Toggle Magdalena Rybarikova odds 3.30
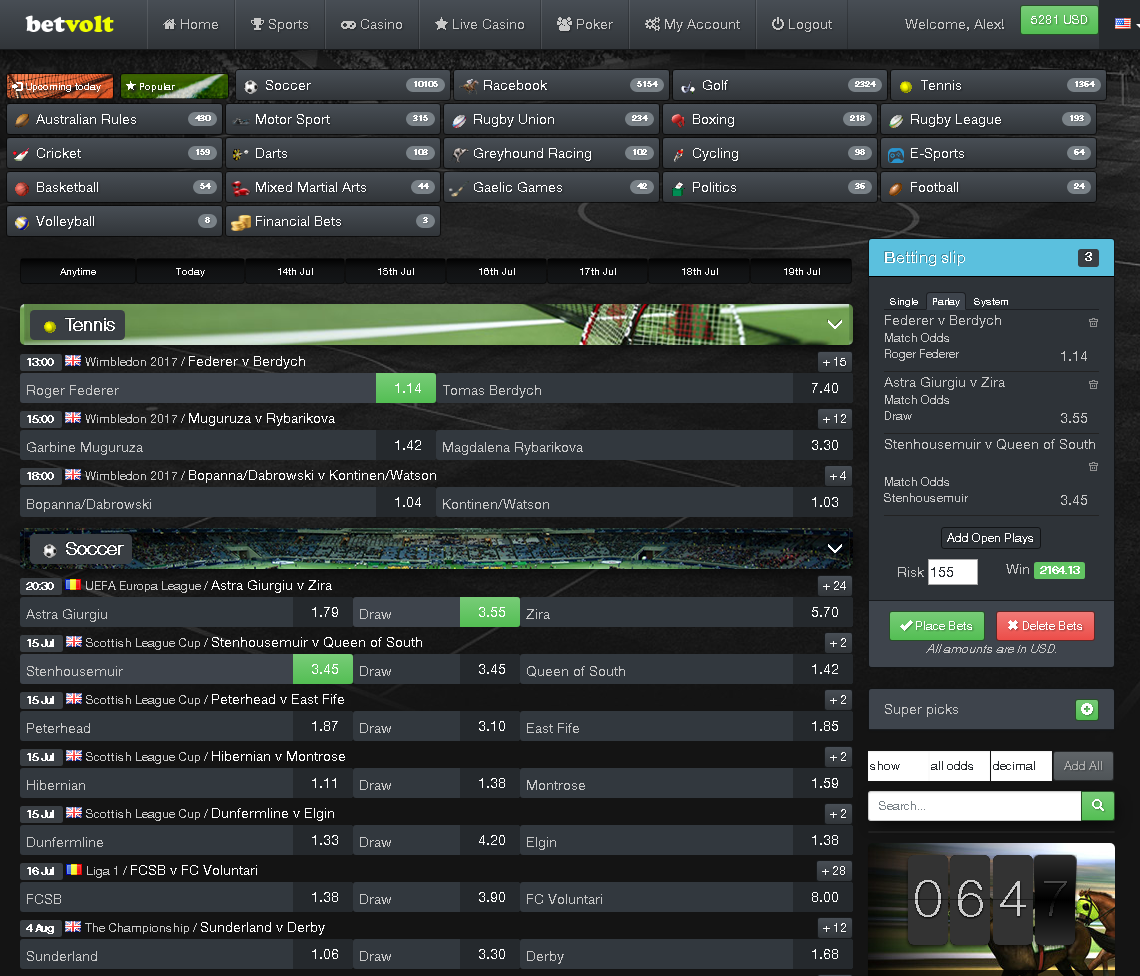 [823, 445]
